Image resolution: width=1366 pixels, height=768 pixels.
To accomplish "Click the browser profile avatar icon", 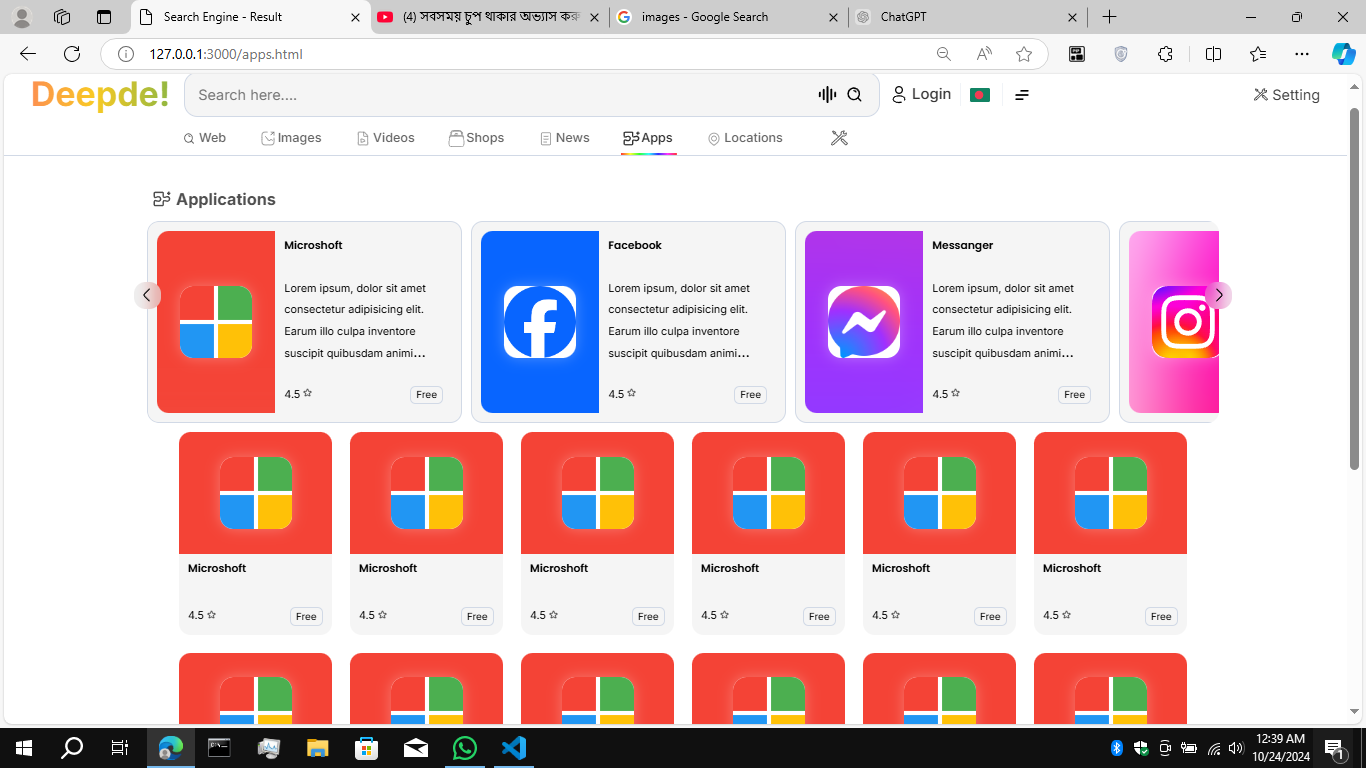I will pyautogui.click(x=22, y=17).
